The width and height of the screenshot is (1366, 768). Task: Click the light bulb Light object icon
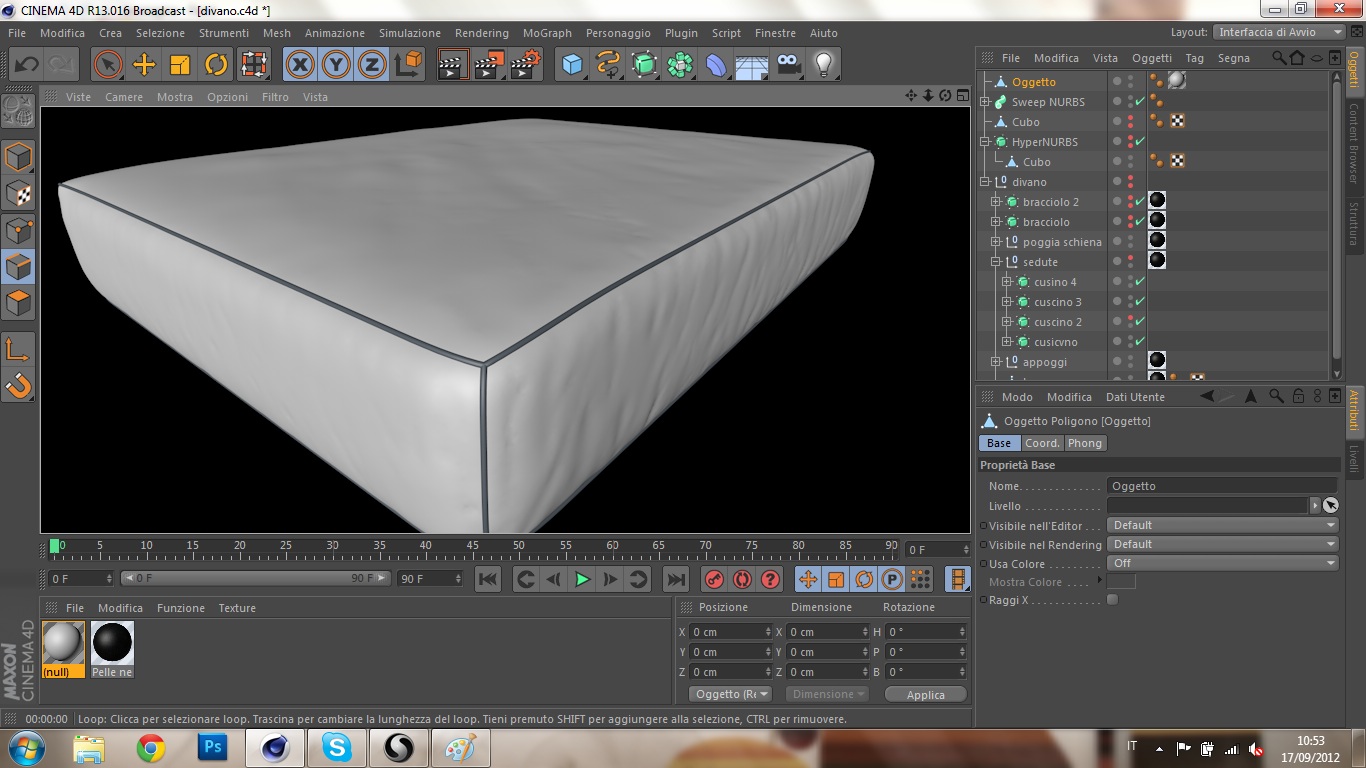tap(823, 65)
